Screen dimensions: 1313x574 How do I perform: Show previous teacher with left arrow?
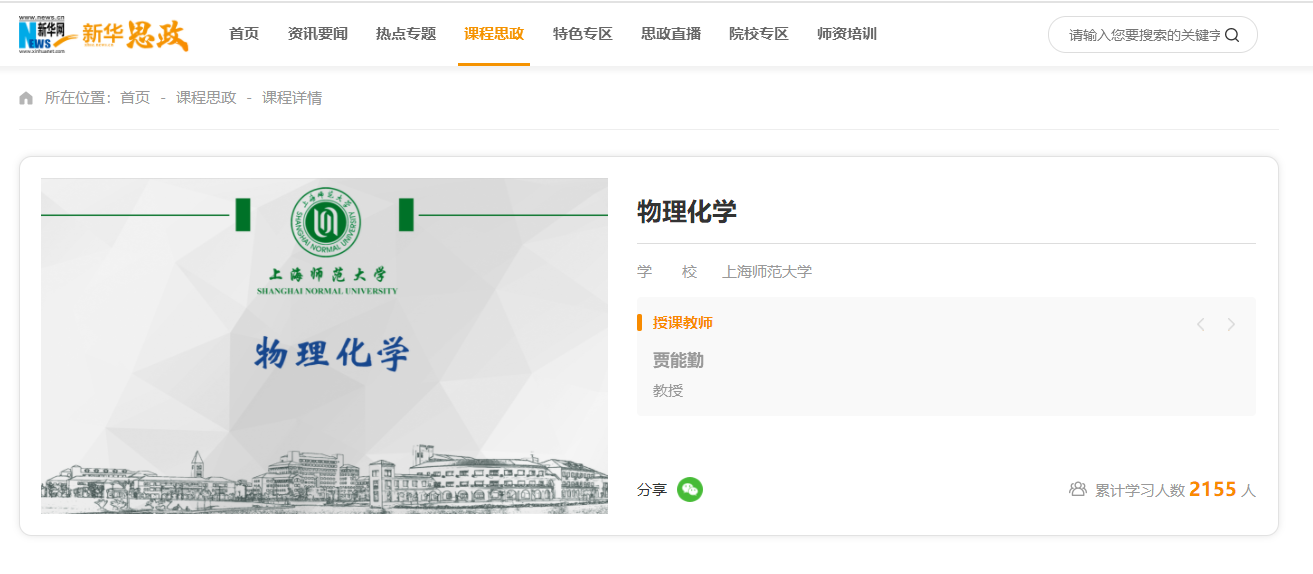[1200, 324]
